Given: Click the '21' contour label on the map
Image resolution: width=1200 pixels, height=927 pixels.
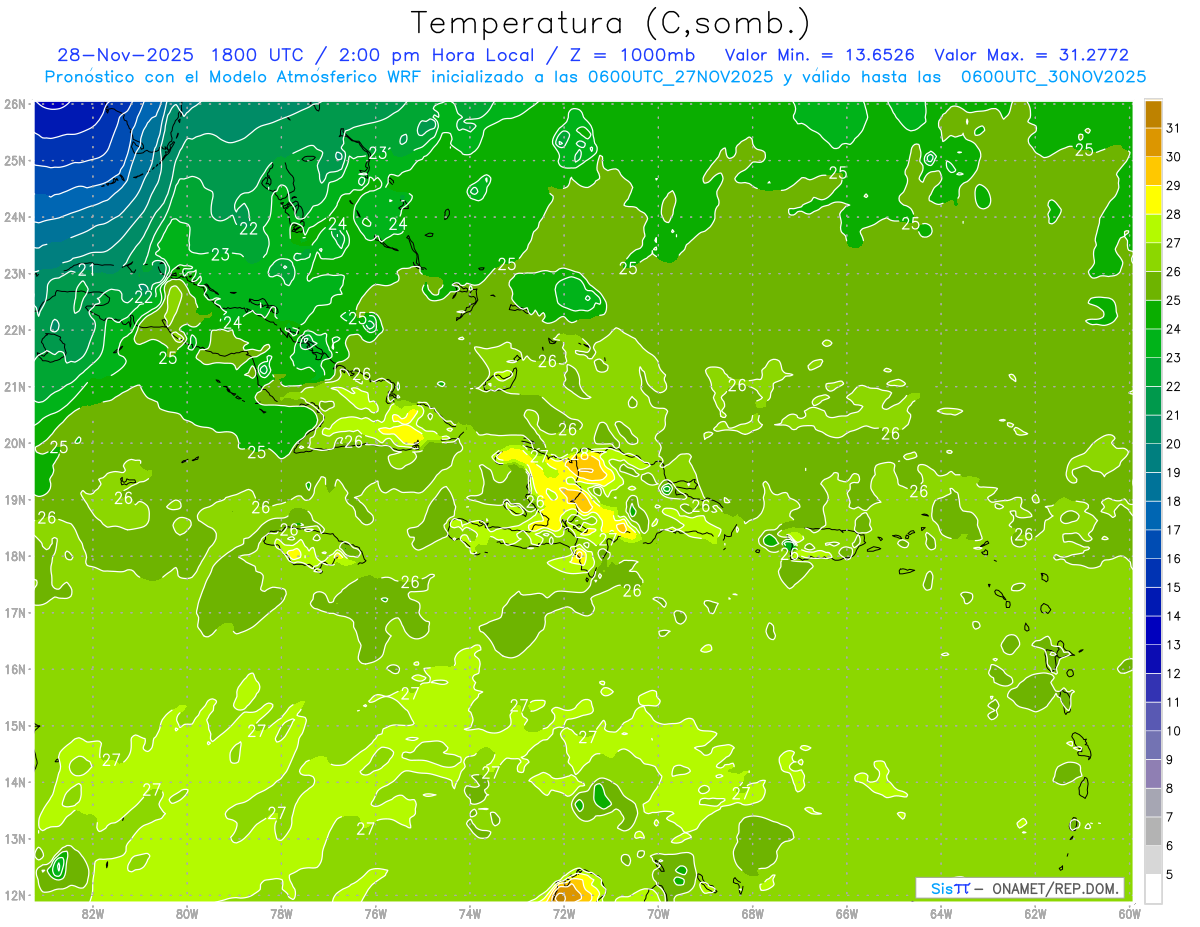Looking at the screenshot, I should point(86,270).
